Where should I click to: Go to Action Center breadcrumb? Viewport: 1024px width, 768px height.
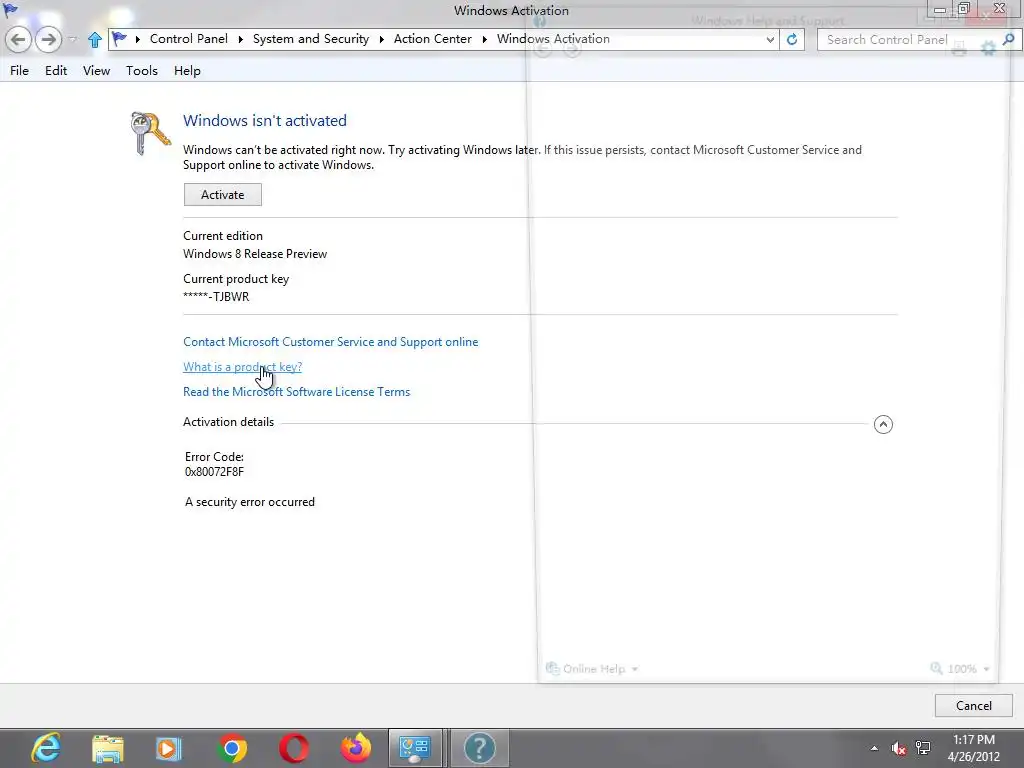tap(432, 39)
